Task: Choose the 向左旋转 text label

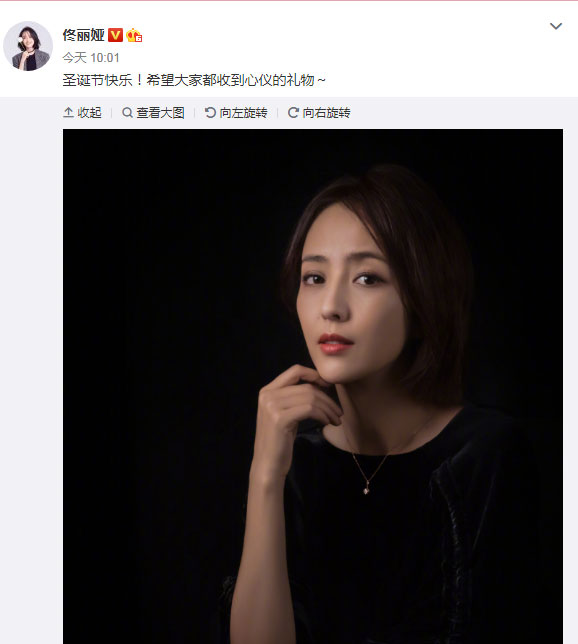Action: point(243,113)
